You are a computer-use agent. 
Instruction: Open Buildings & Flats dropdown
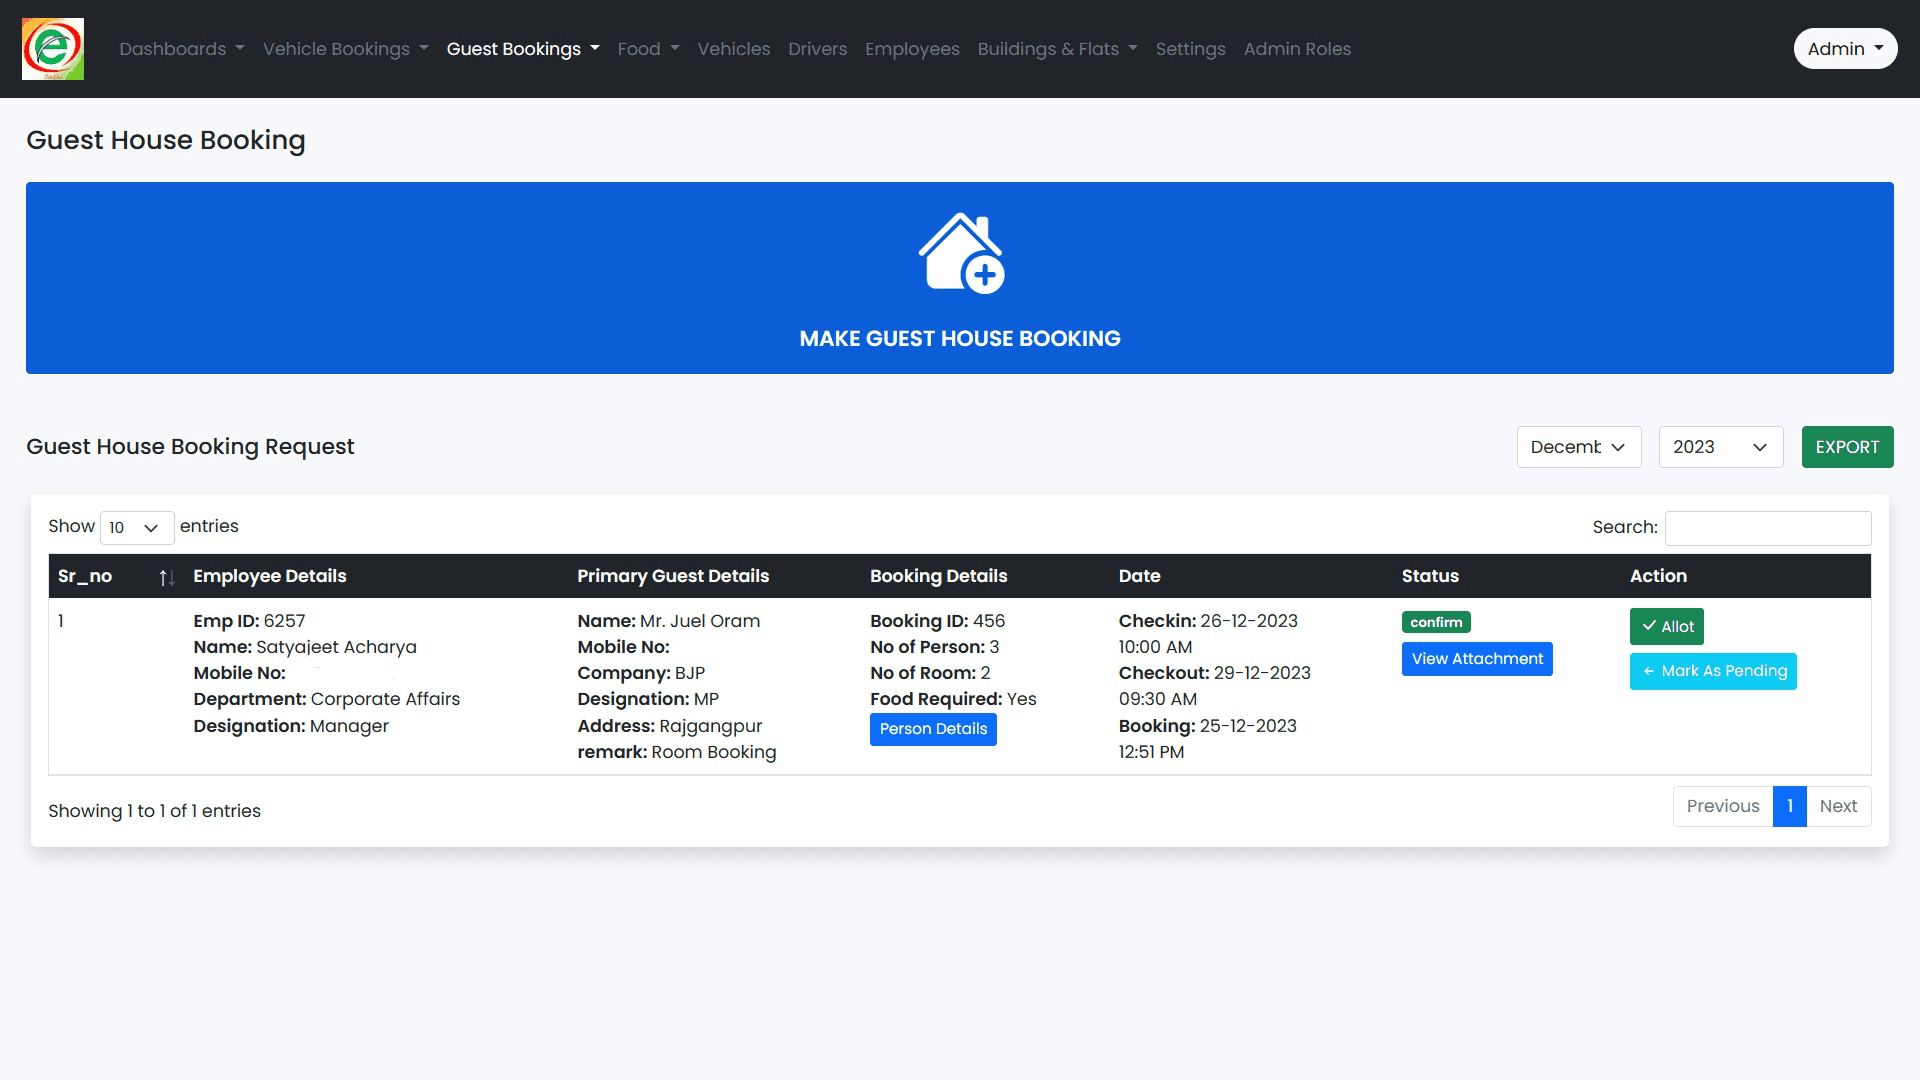point(1057,49)
